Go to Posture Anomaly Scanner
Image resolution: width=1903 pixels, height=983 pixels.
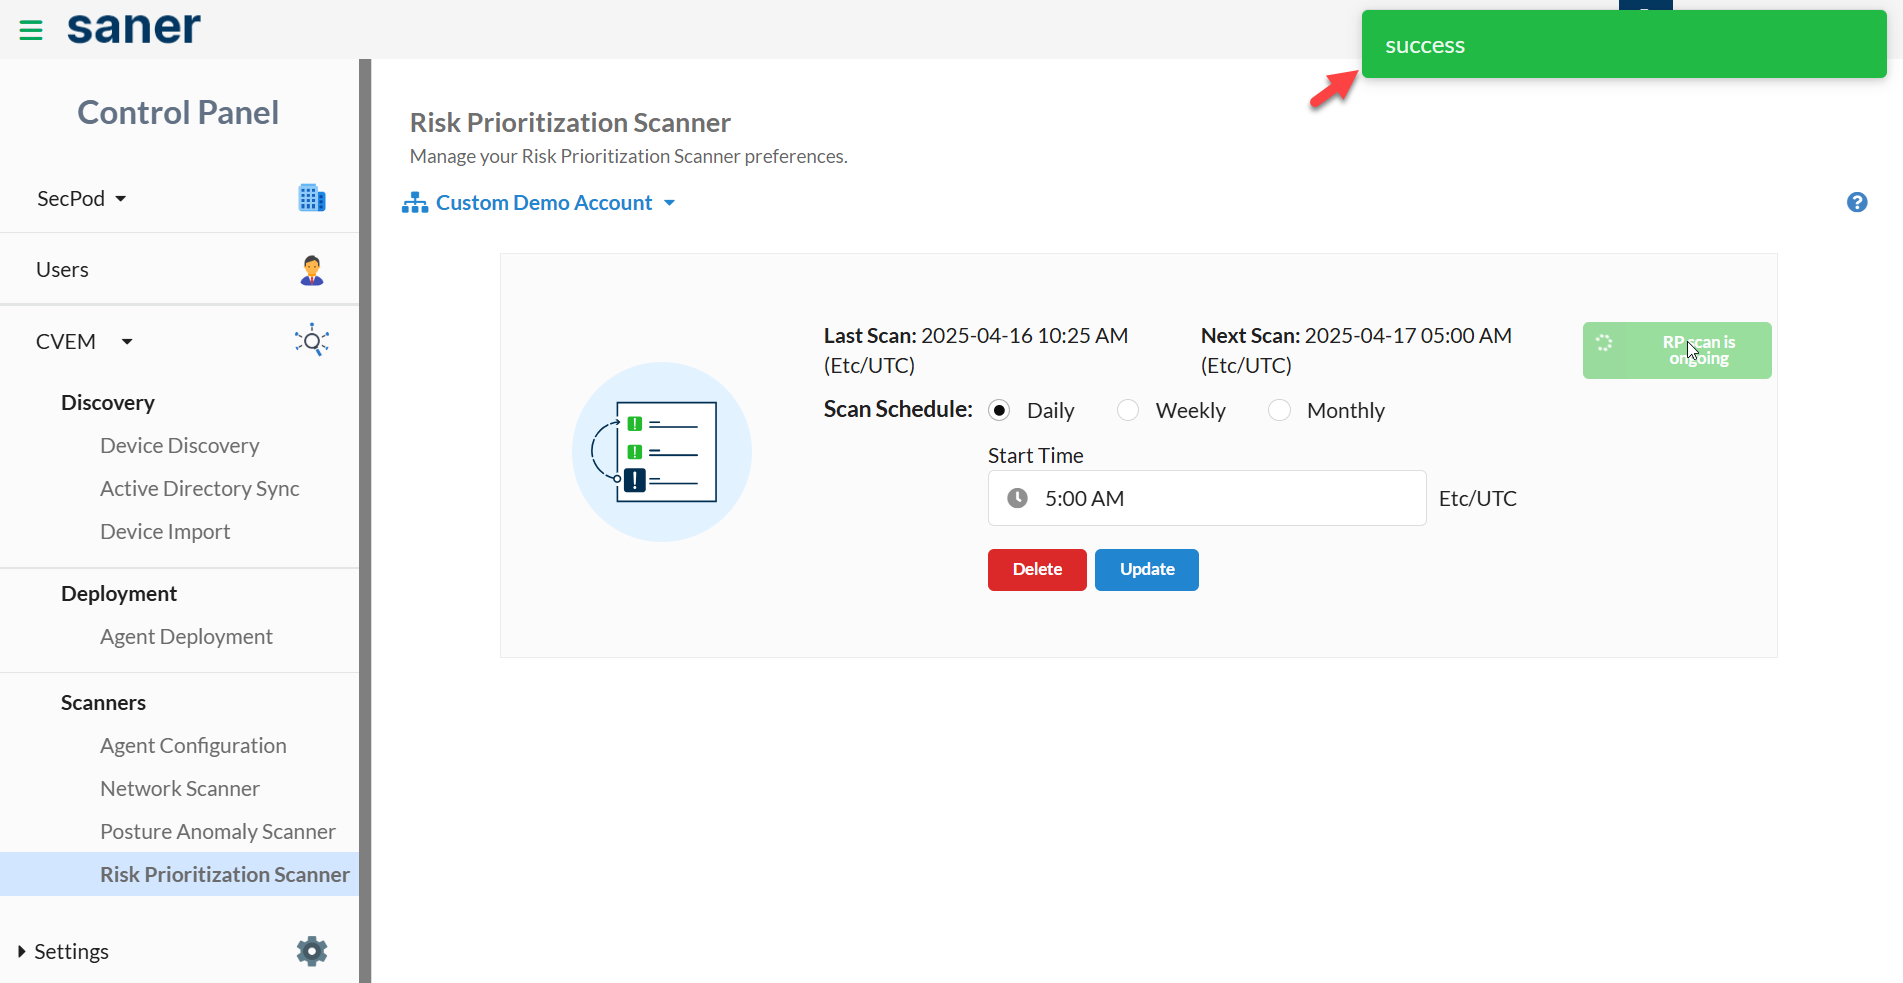[x=217, y=831]
